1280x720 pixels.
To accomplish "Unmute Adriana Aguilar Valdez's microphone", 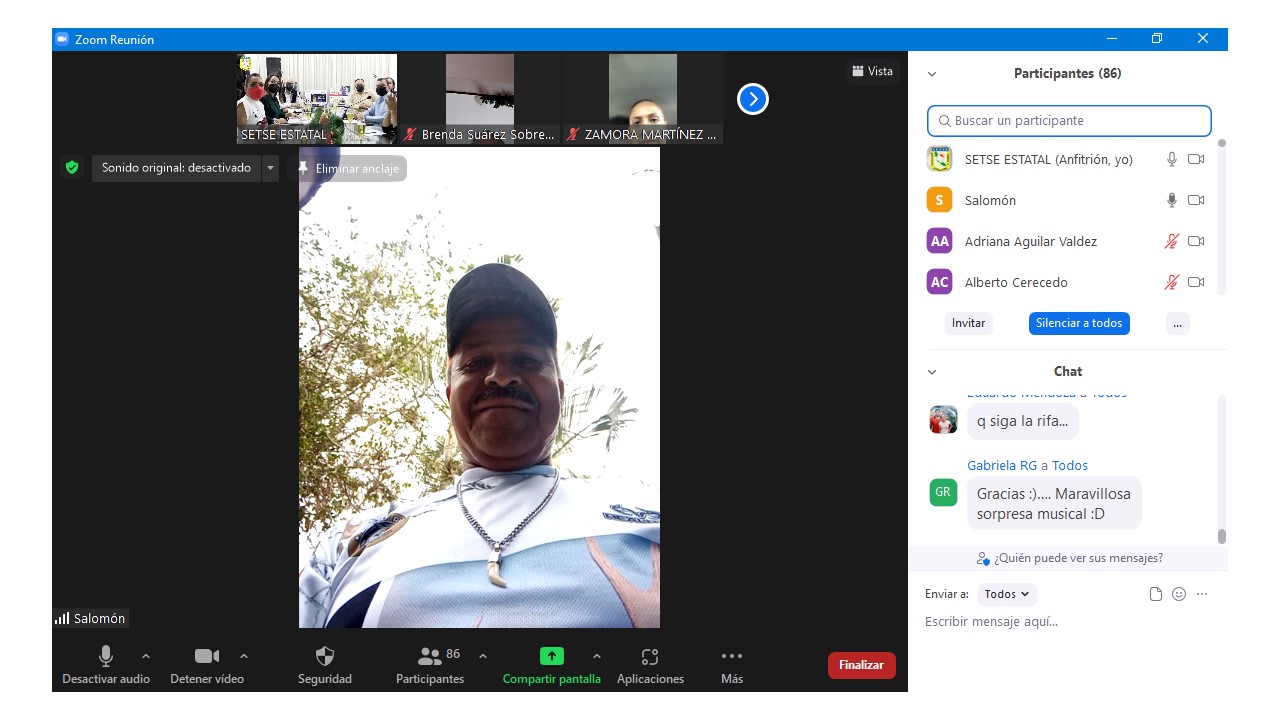I will pos(1172,241).
